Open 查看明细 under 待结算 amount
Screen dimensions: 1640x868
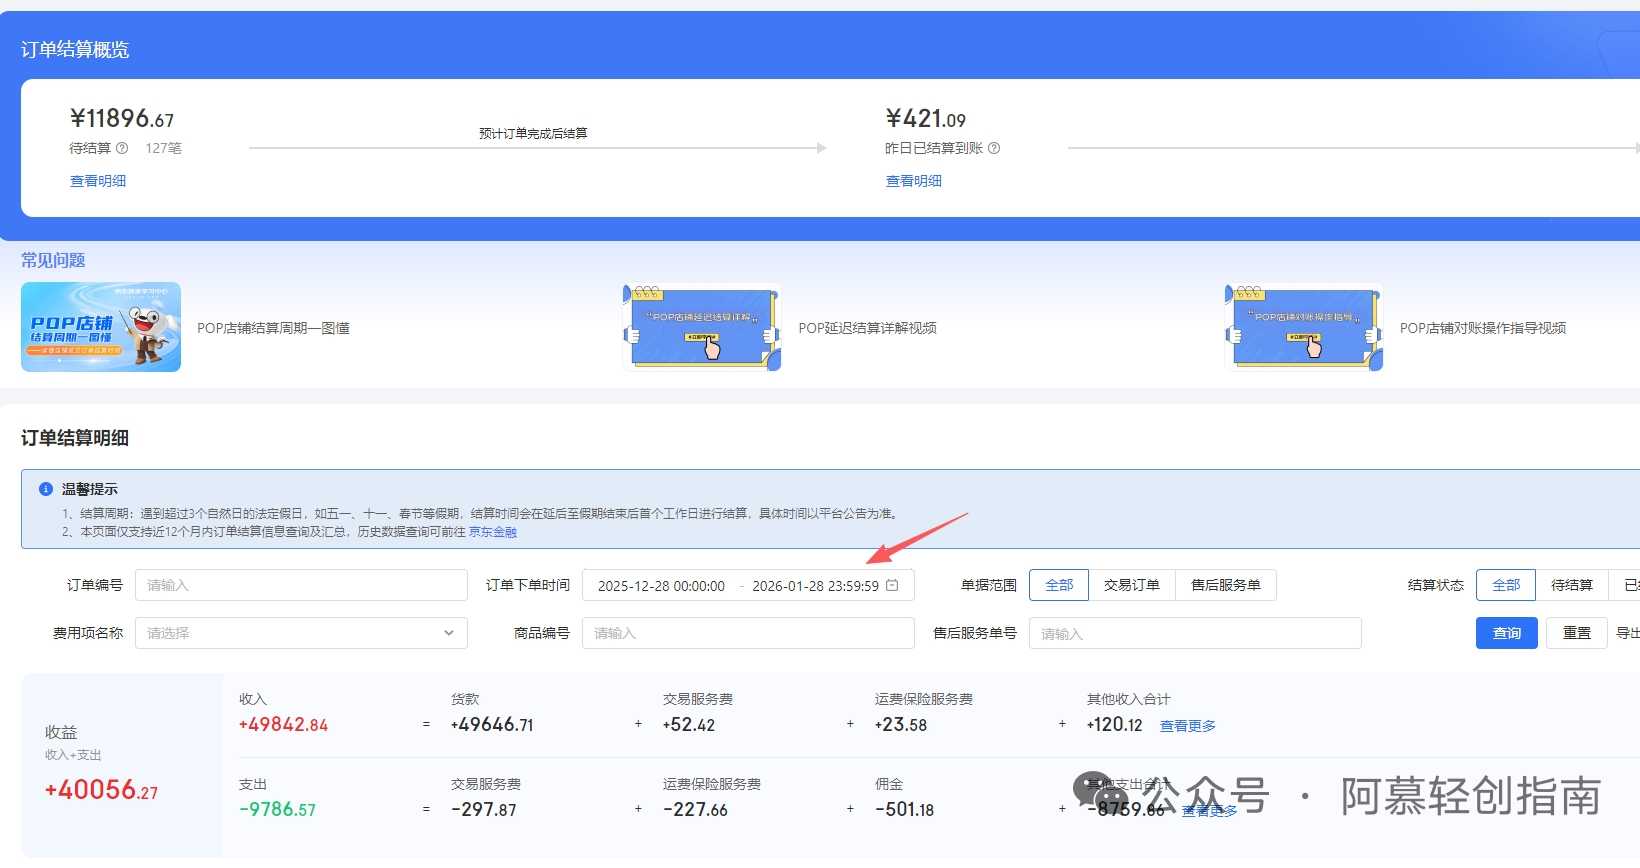point(98,181)
